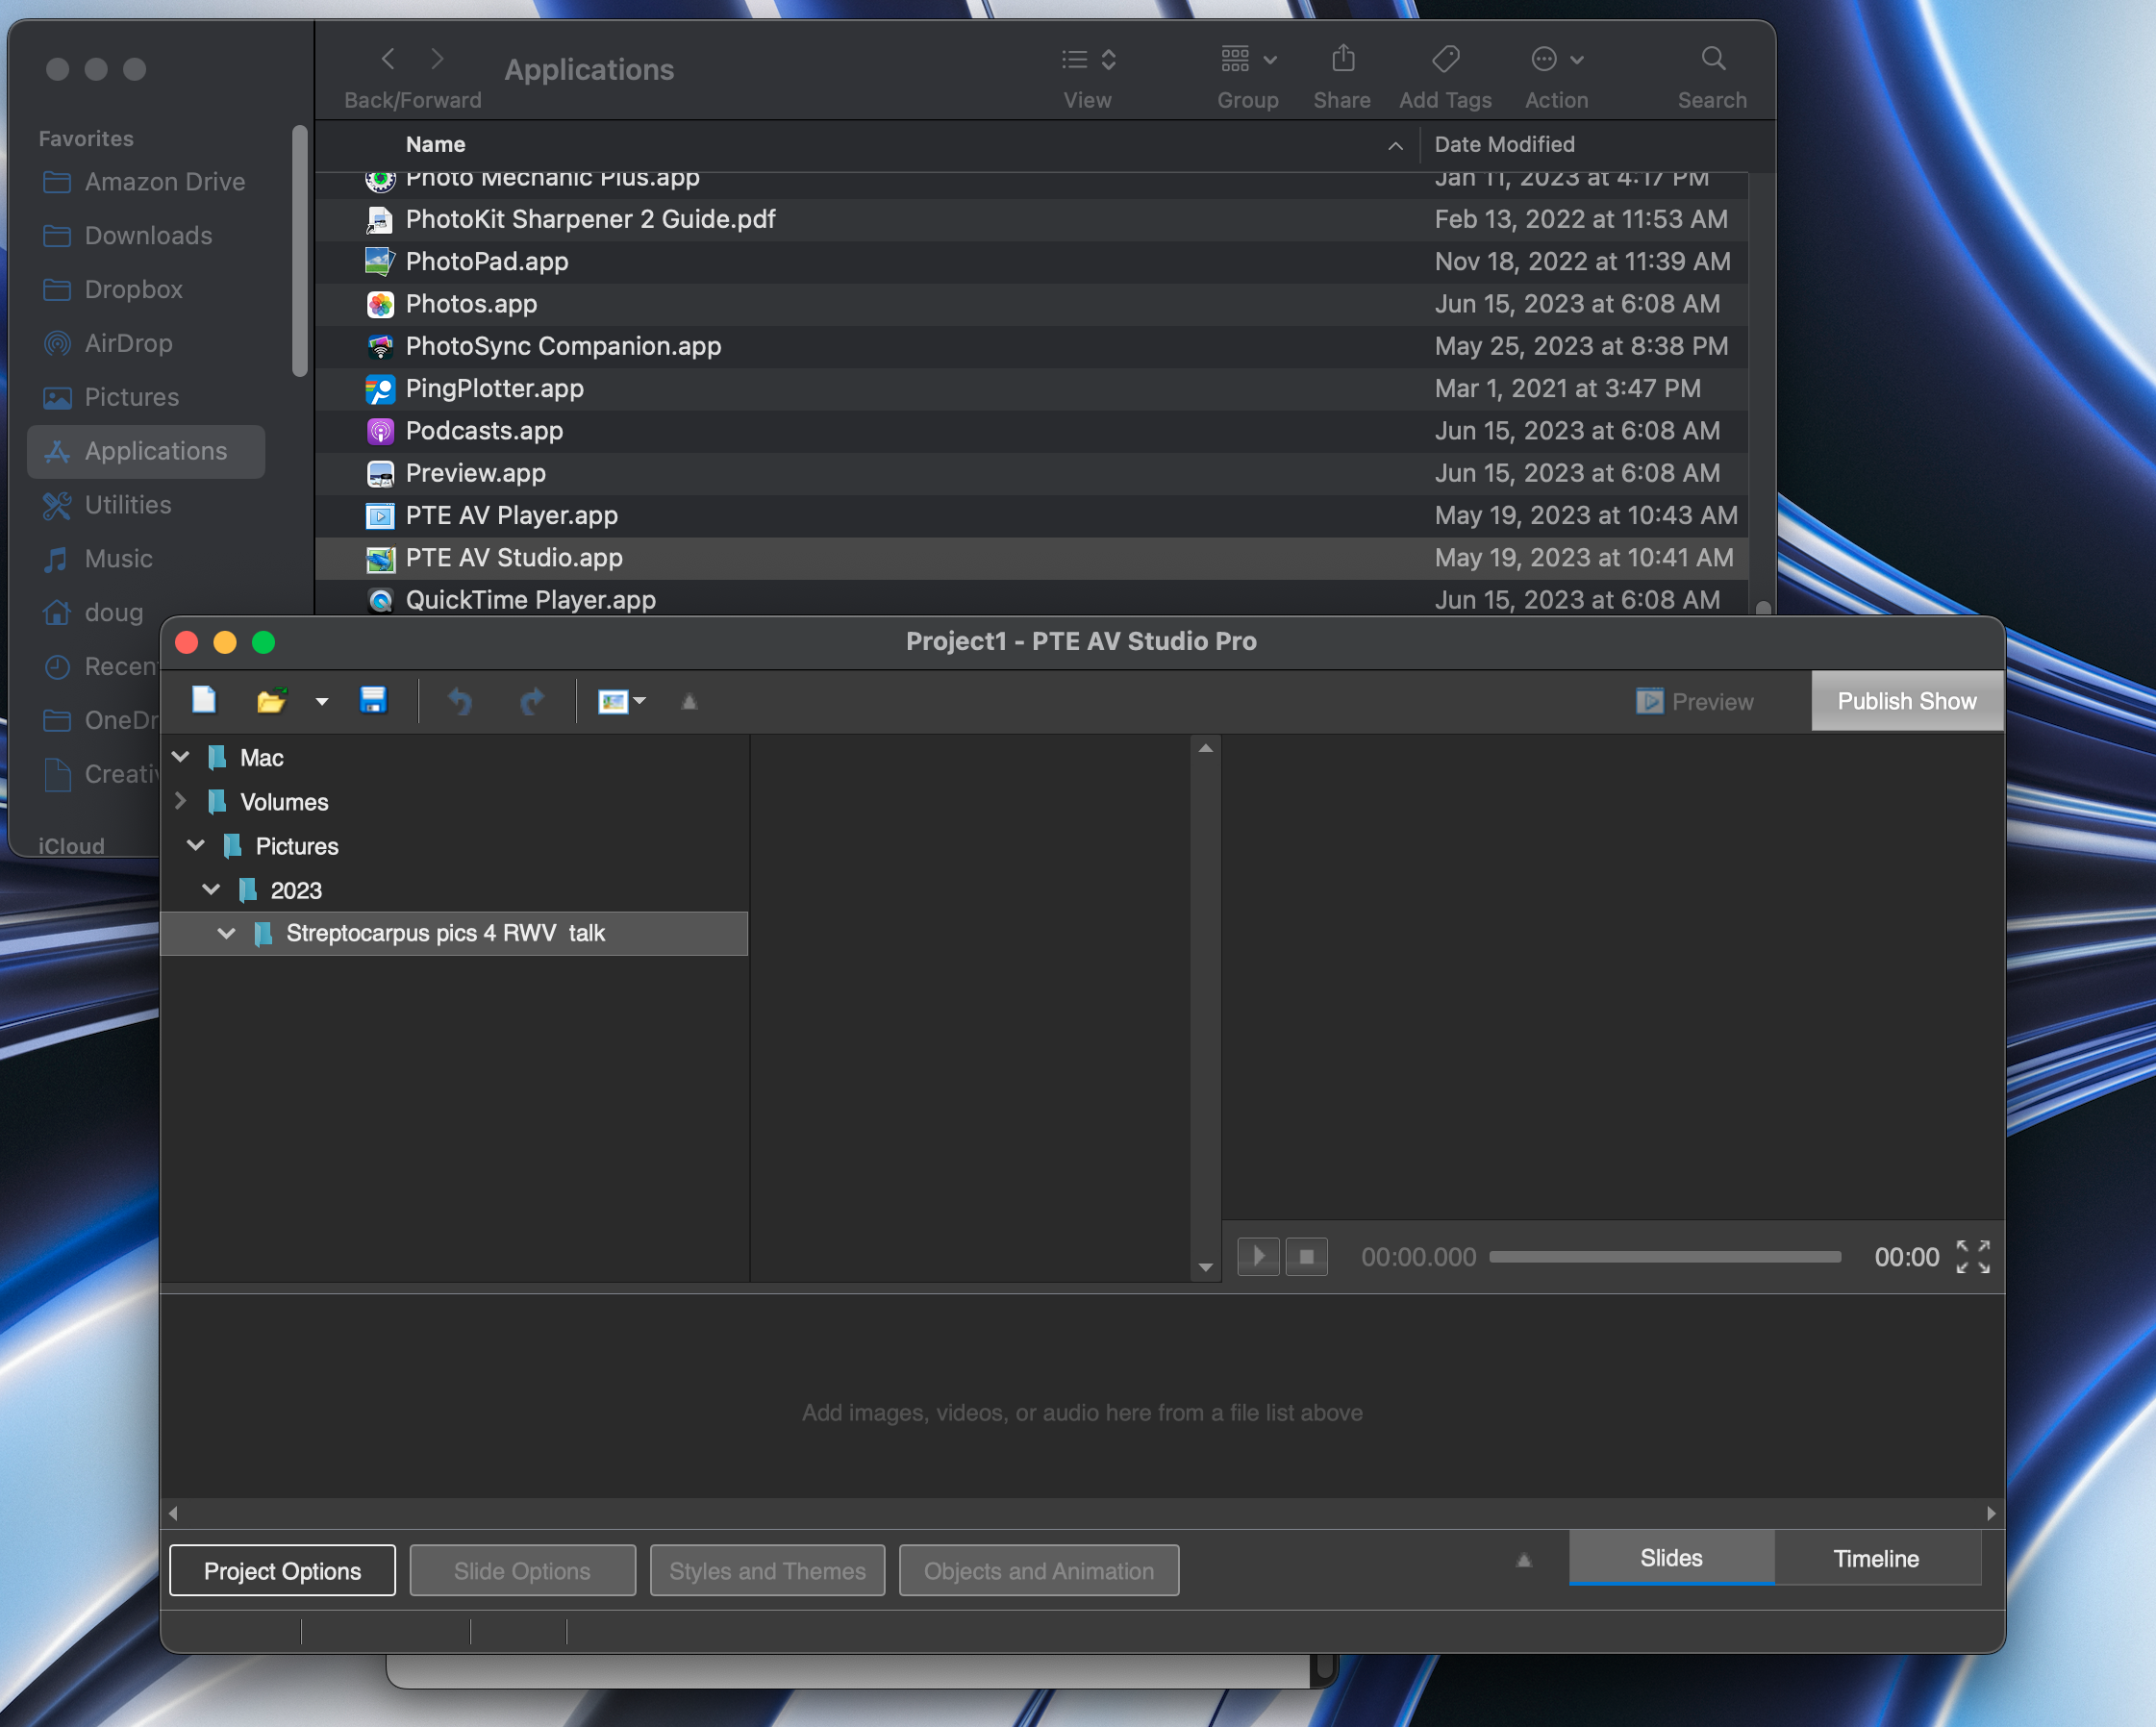Select PTE AV Player.app in Finder list
This screenshot has width=2156, height=1727.
[511, 515]
